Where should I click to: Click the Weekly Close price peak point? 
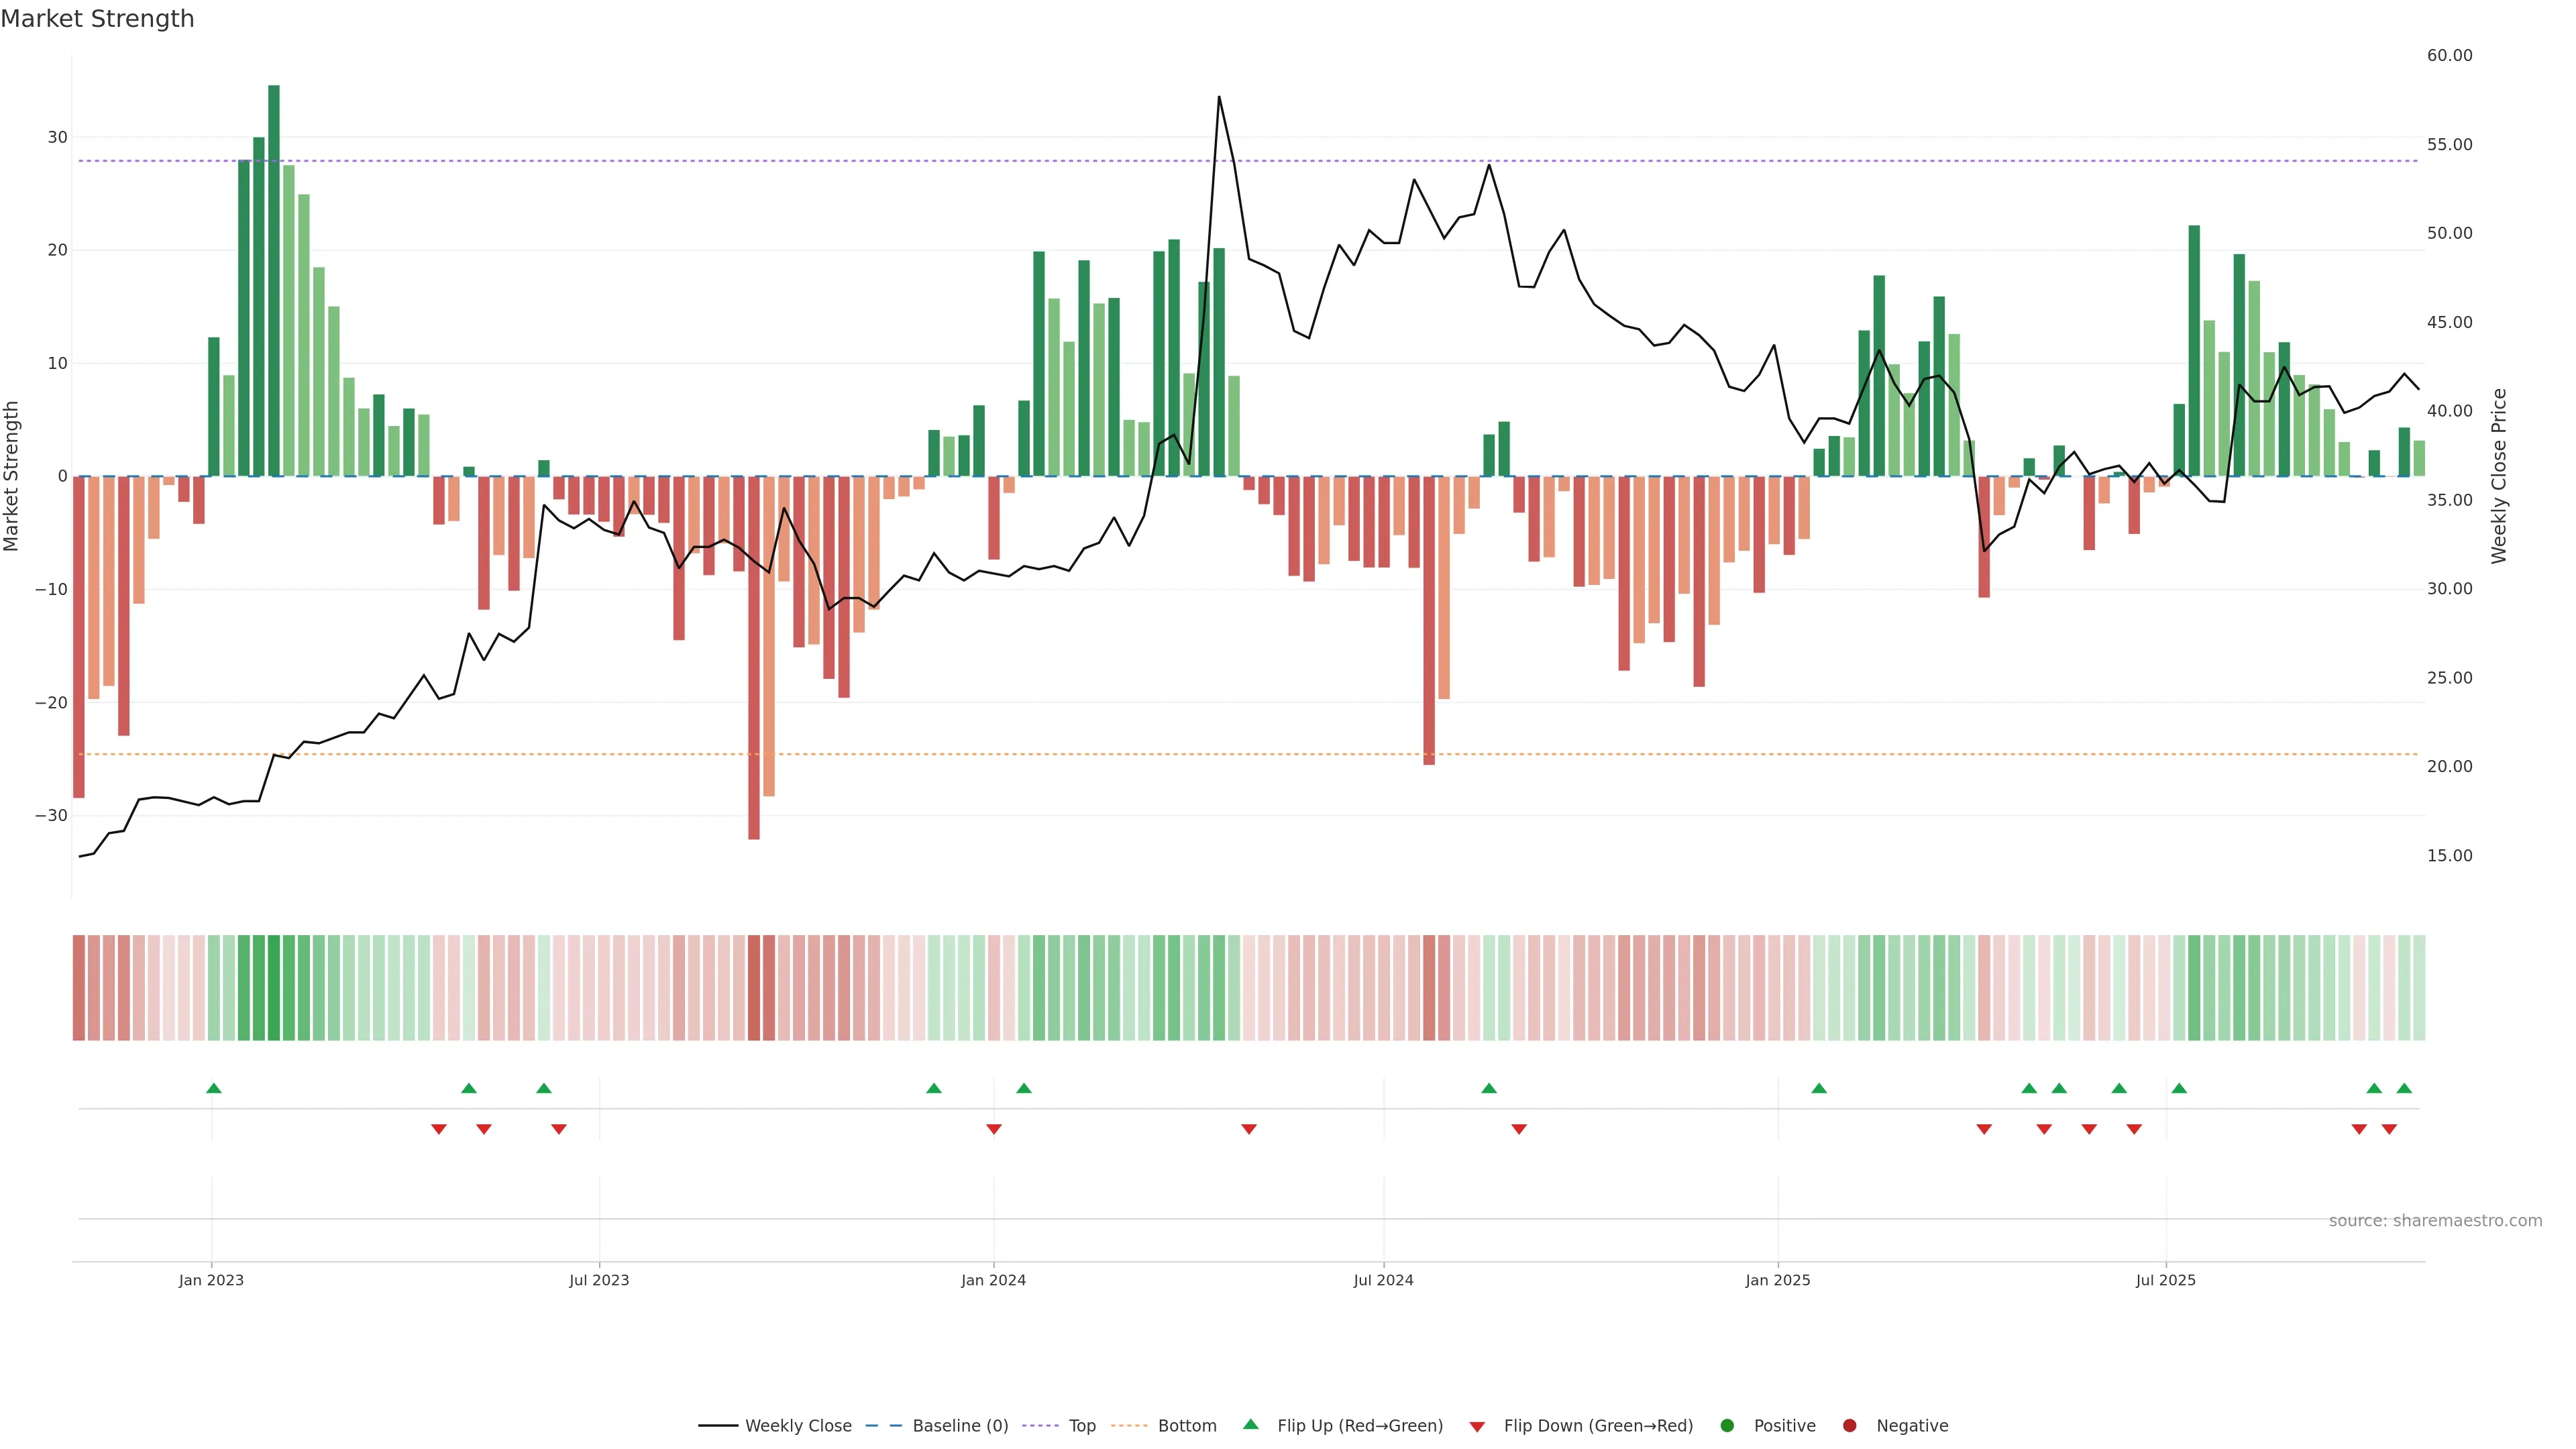point(1219,97)
